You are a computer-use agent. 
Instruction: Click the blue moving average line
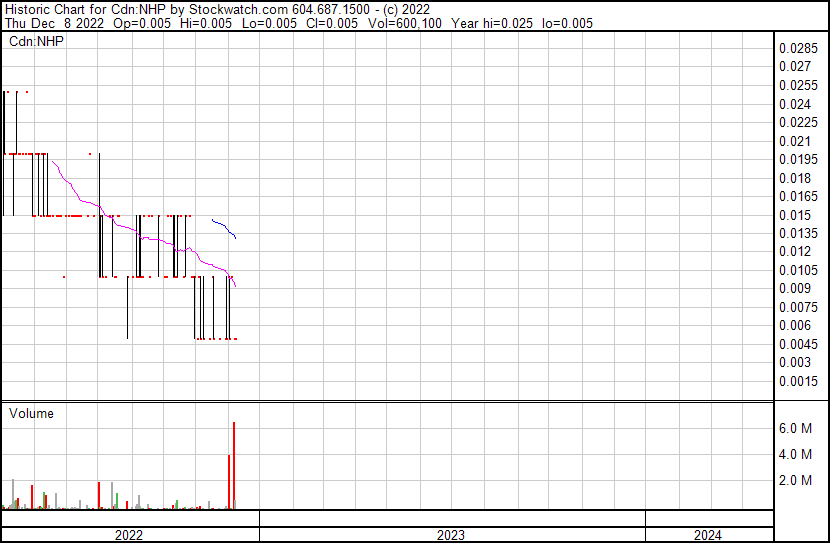(224, 227)
